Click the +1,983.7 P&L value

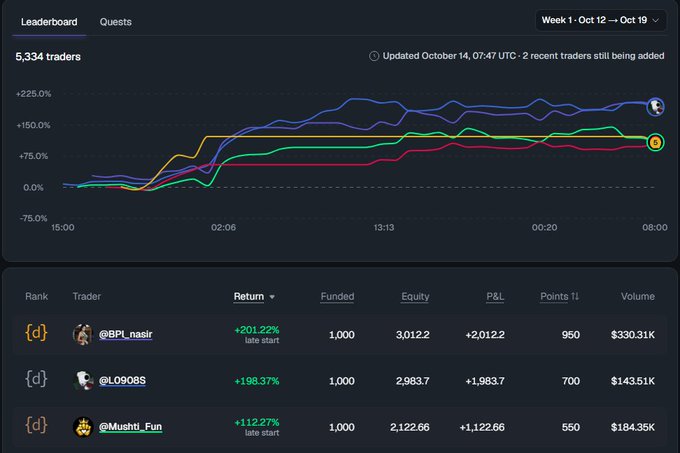[485, 381]
